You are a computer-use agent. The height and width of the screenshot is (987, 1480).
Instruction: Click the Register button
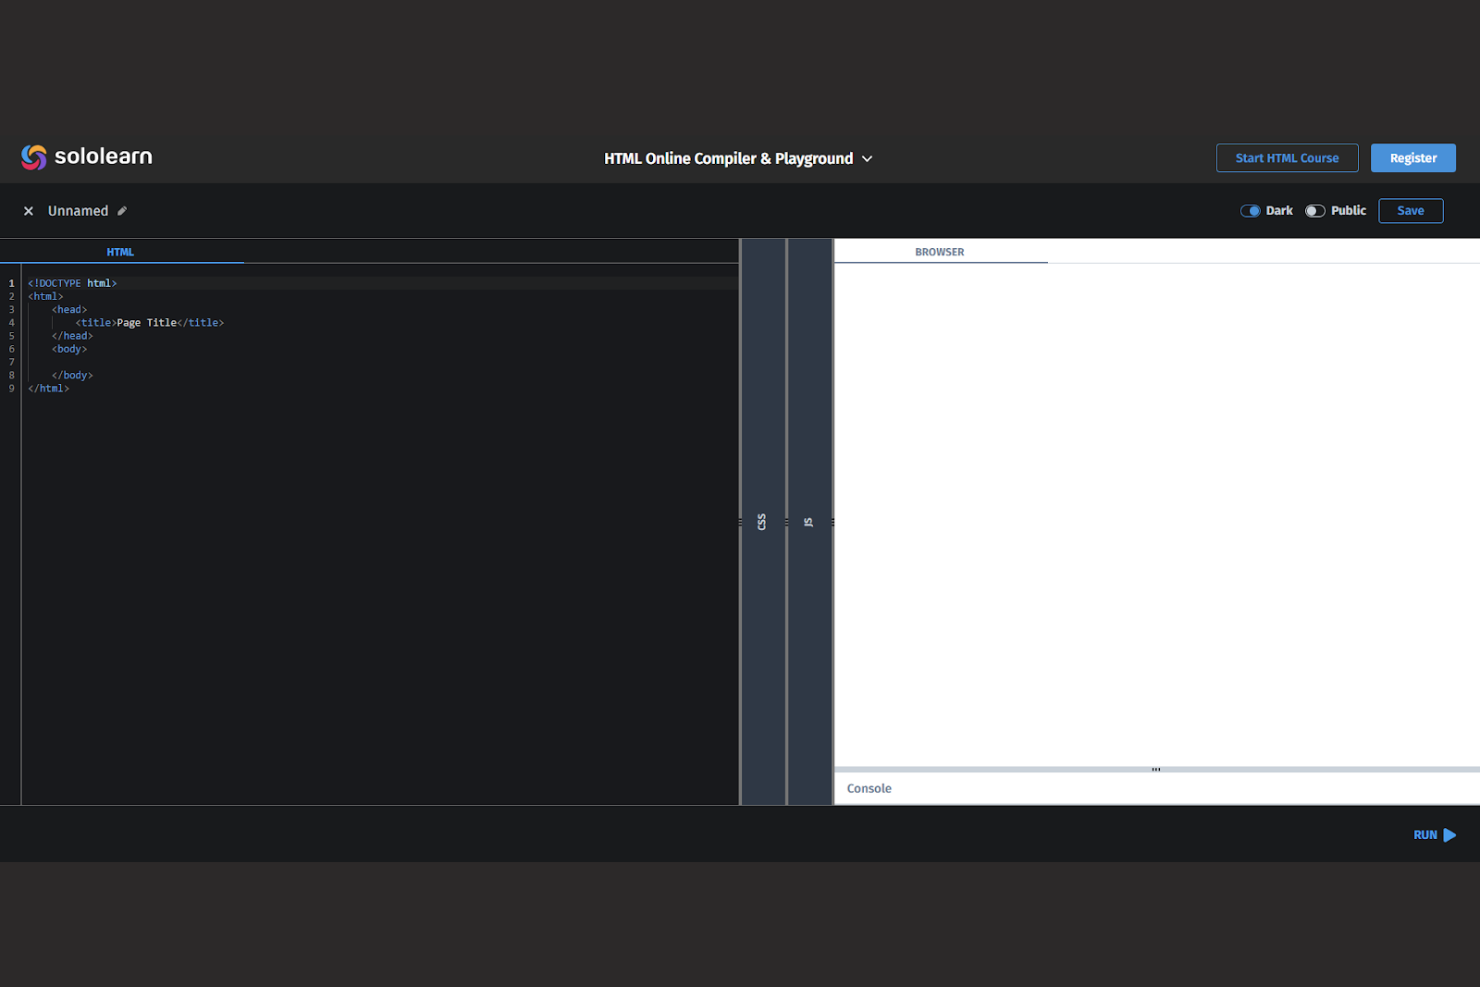click(x=1413, y=157)
